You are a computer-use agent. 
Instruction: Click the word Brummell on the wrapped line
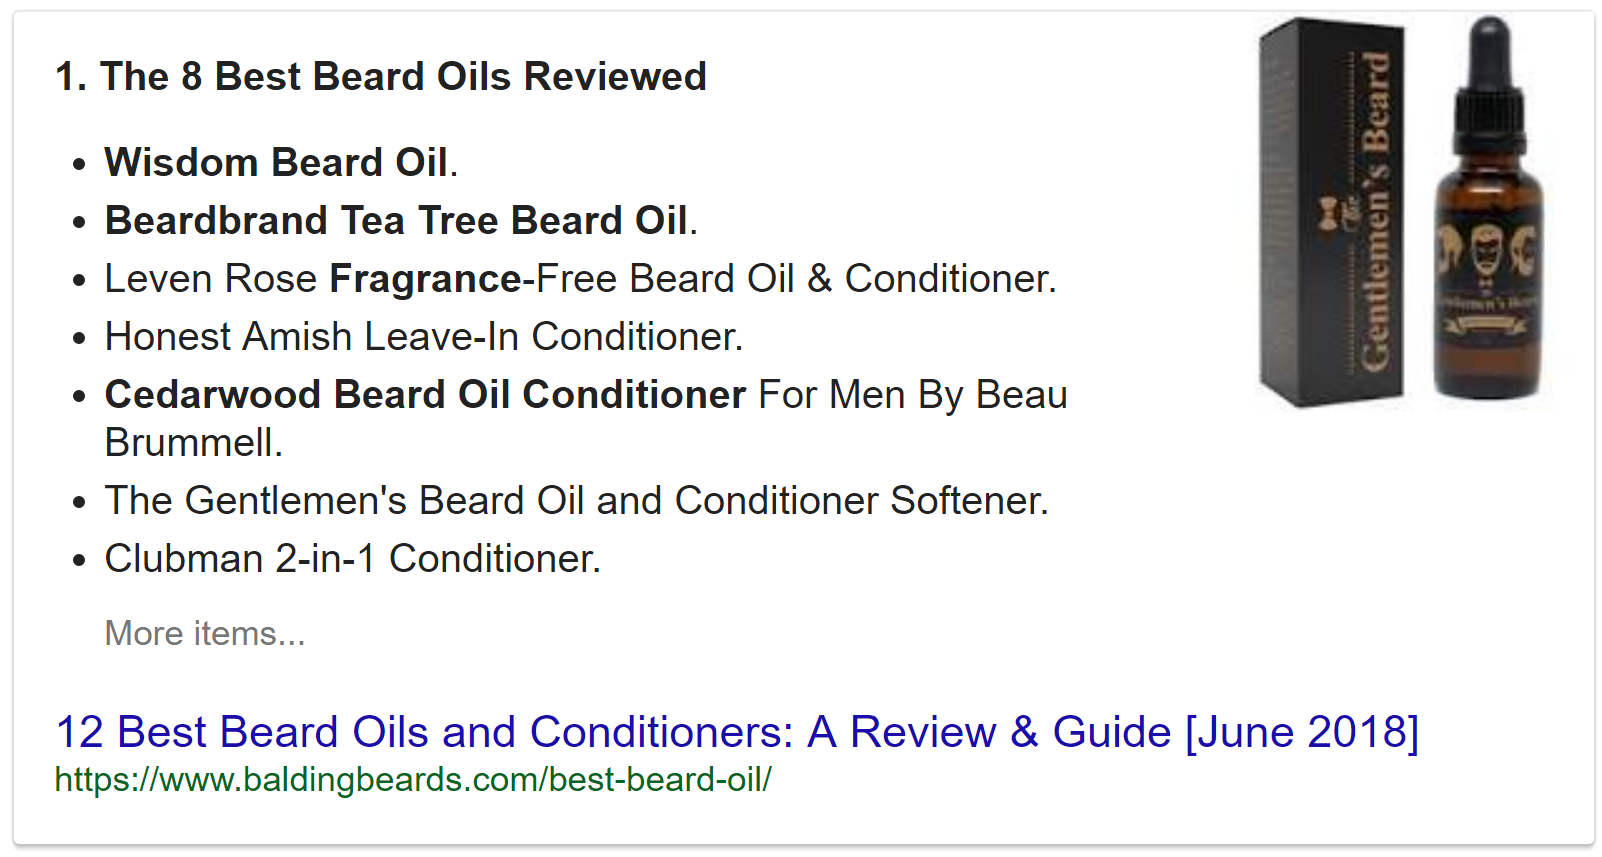click(190, 442)
